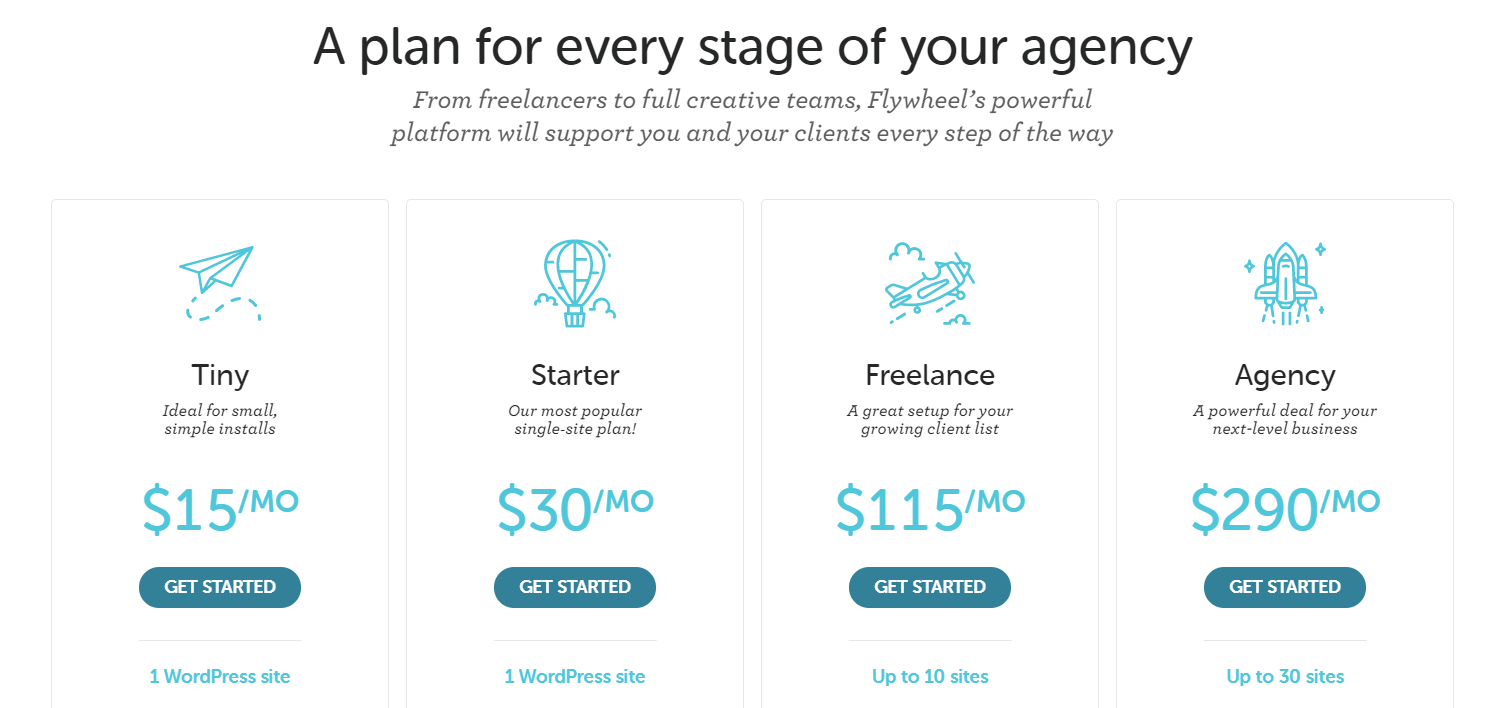Click the Freelance plan card
The image size is (1510, 708).
(930, 450)
